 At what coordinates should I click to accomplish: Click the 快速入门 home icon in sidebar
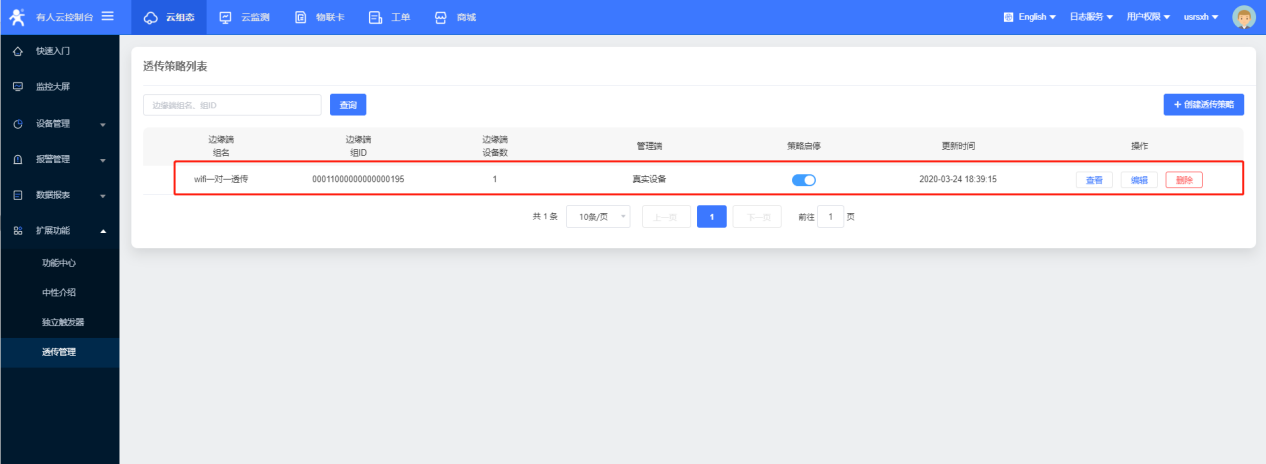tap(17, 50)
